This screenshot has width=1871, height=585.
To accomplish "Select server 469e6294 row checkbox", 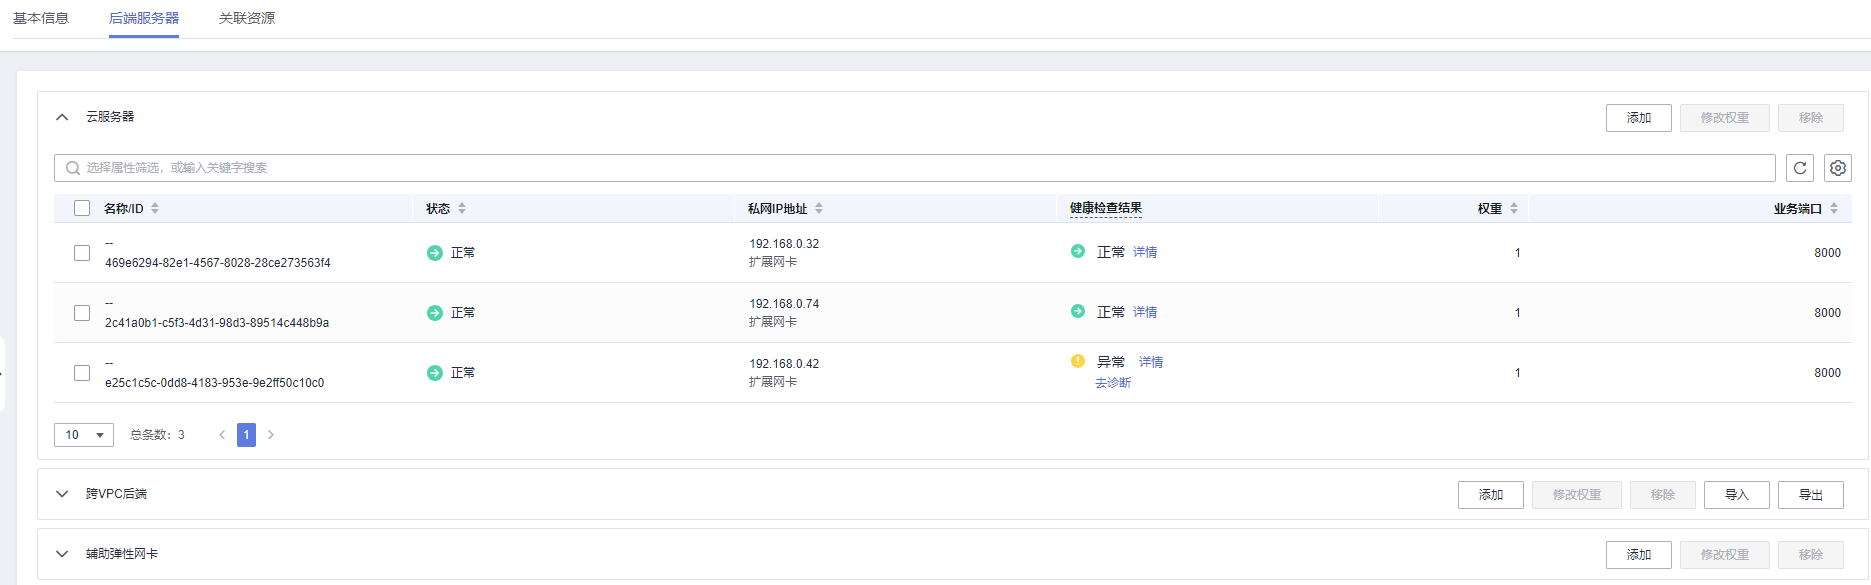I will 82,253.
